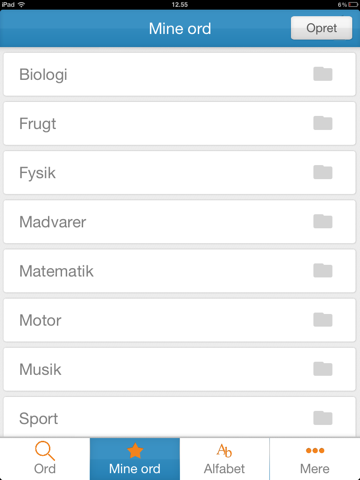Open the Madvarer list entry
360x480 pixels.
point(180,222)
